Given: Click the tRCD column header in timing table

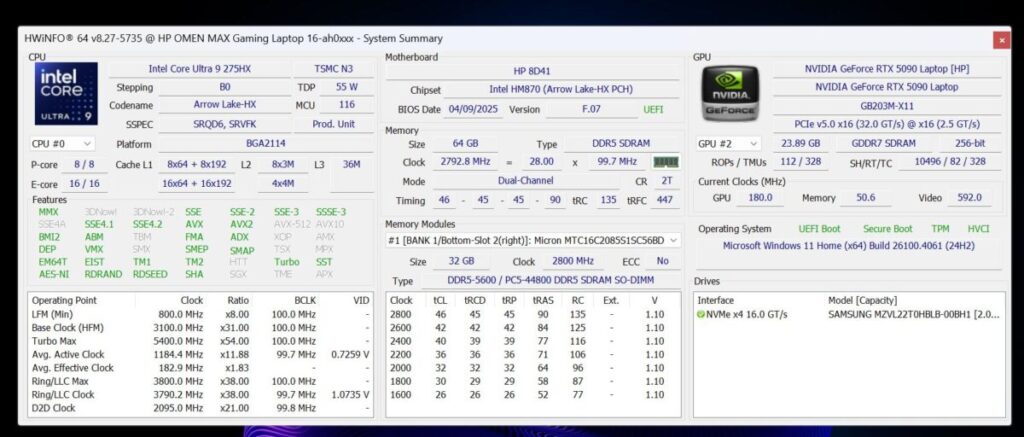Looking at the screenshot, I should [x=474, y=300].
